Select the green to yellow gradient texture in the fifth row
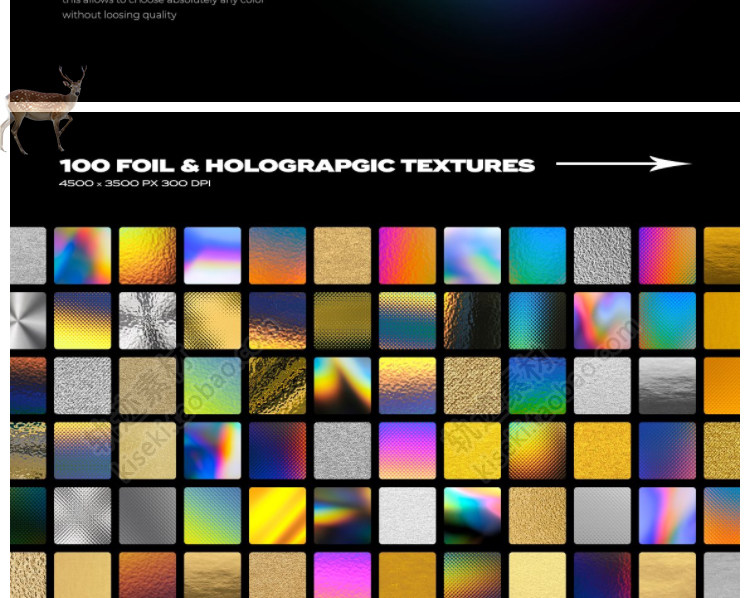750x598 pixels. [x=212, y=516]
